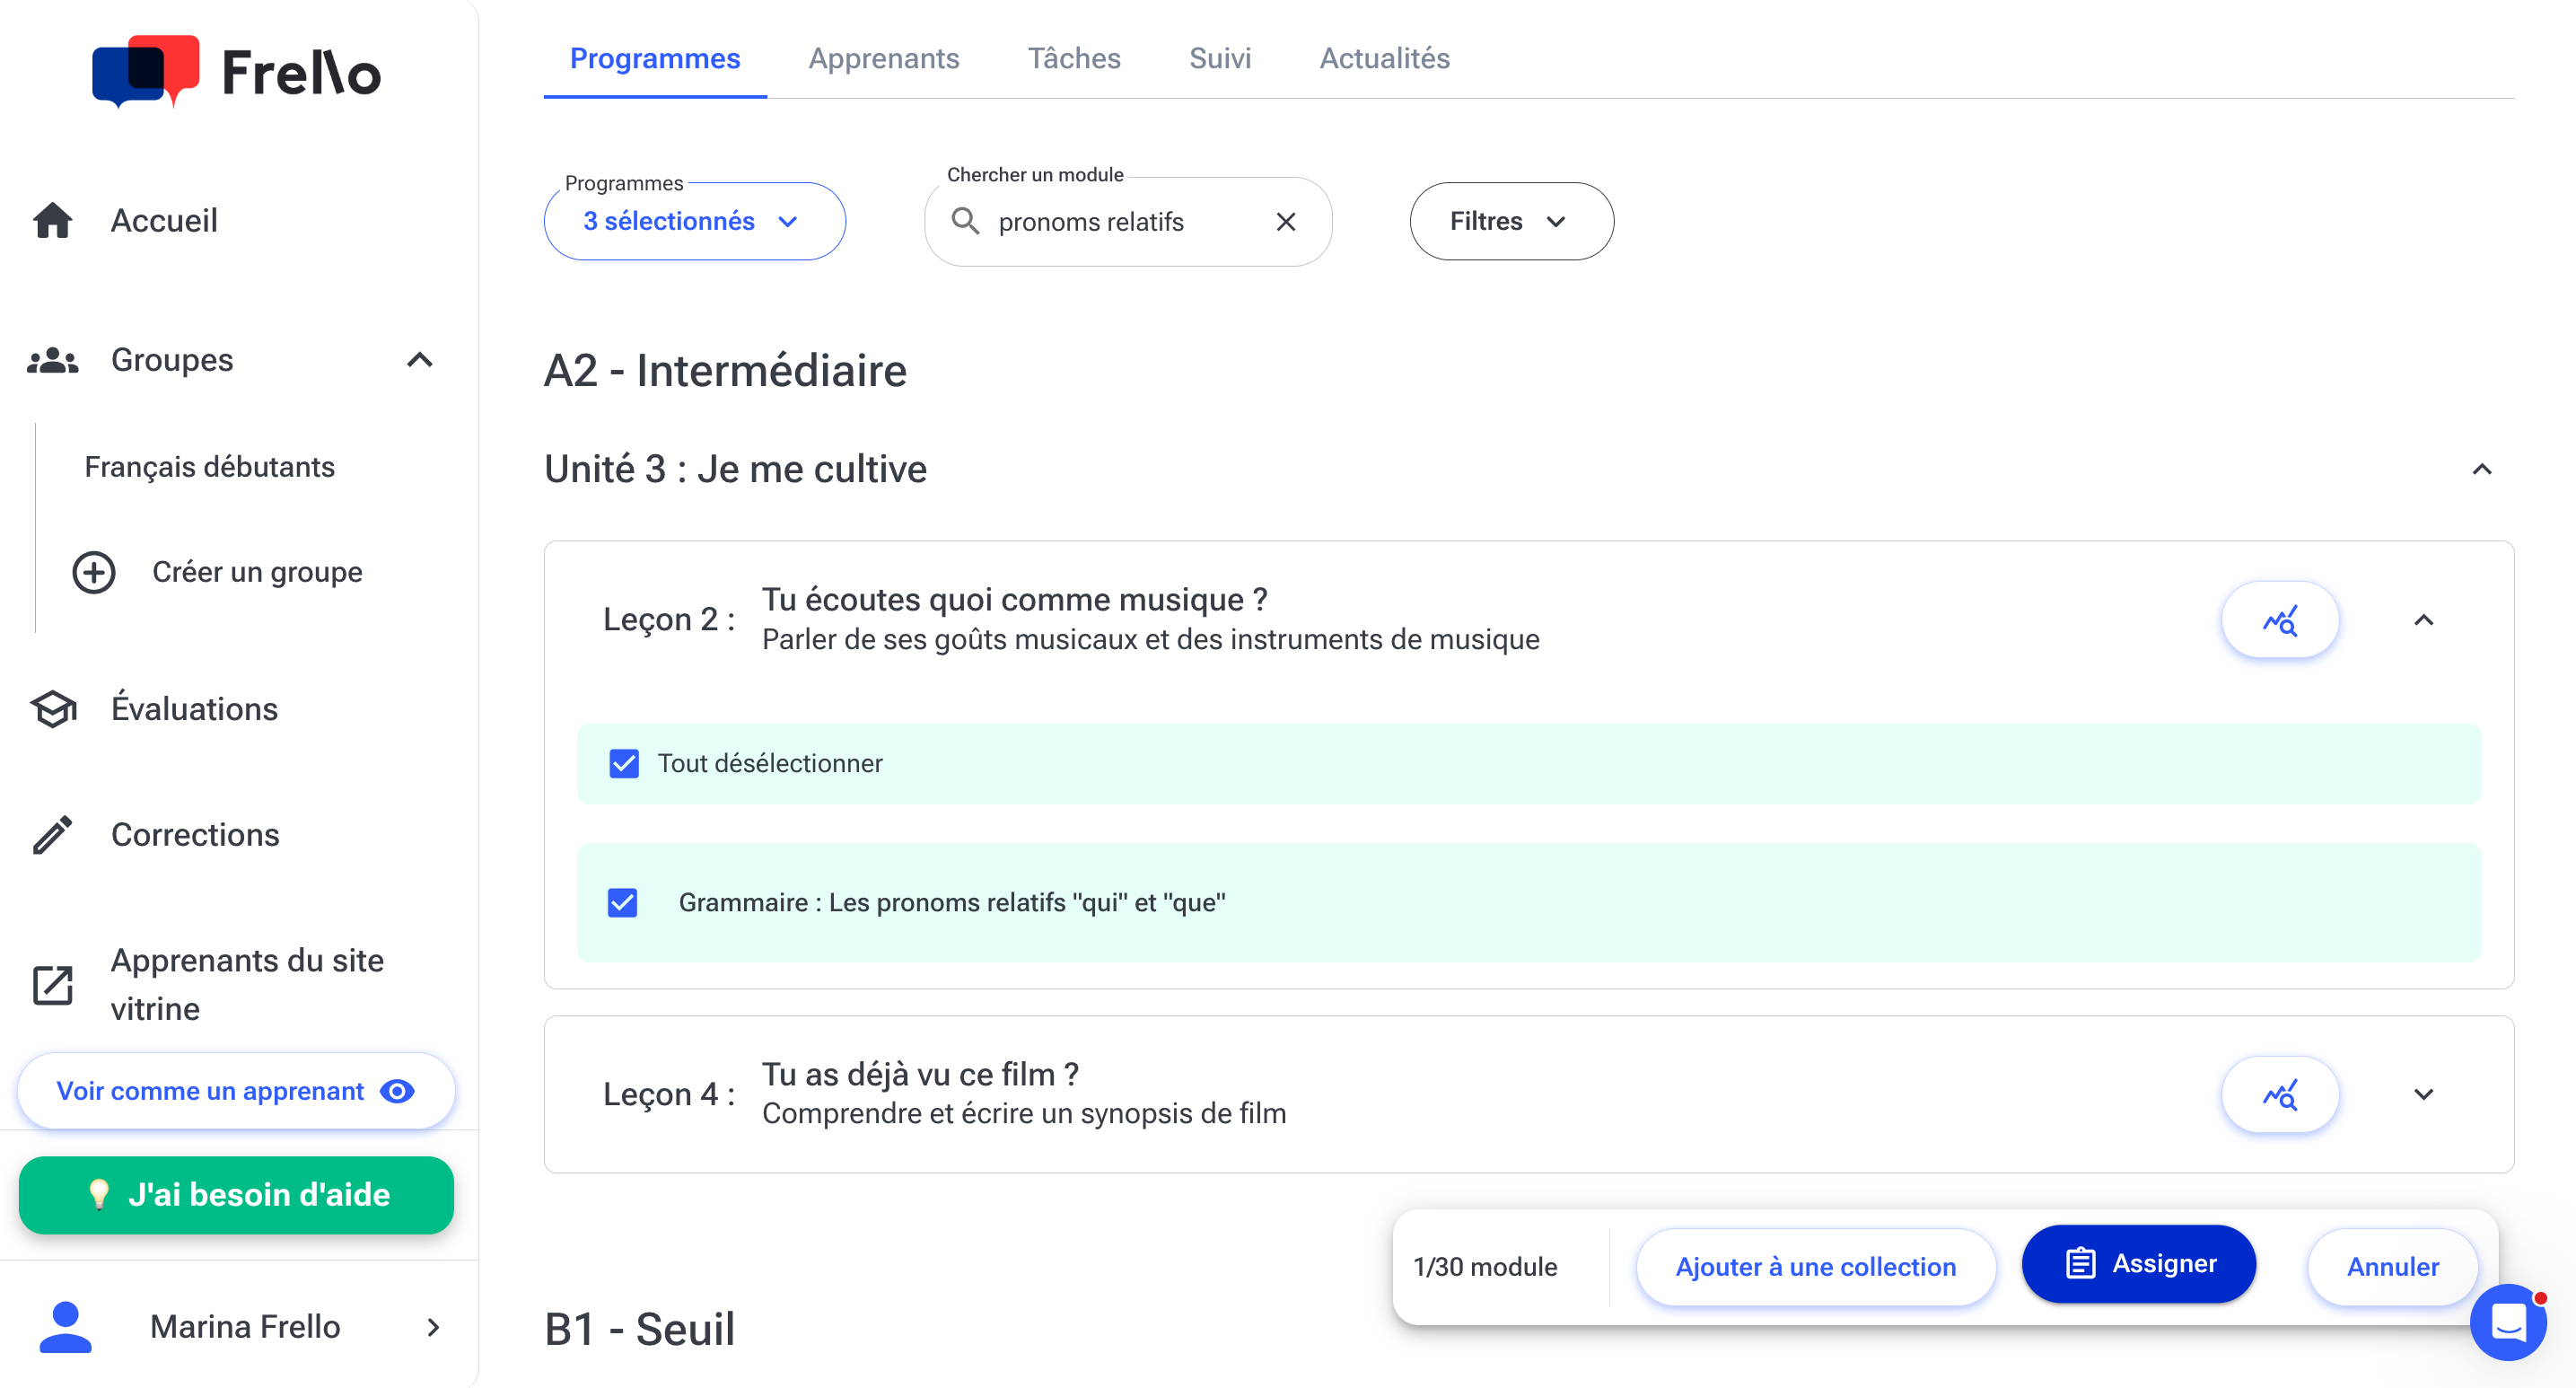Clear the module search field

1286,222
